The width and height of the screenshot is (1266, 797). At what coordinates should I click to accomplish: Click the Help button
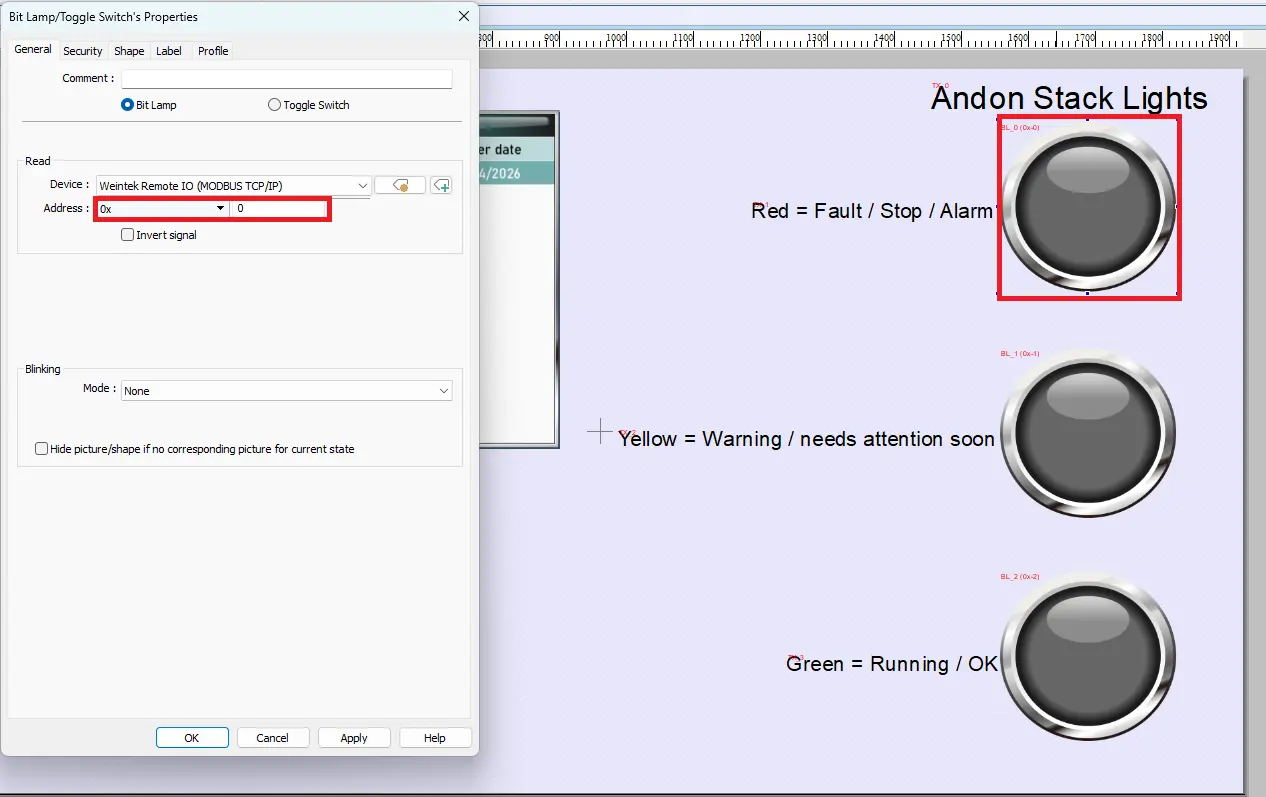coord(435,737)
